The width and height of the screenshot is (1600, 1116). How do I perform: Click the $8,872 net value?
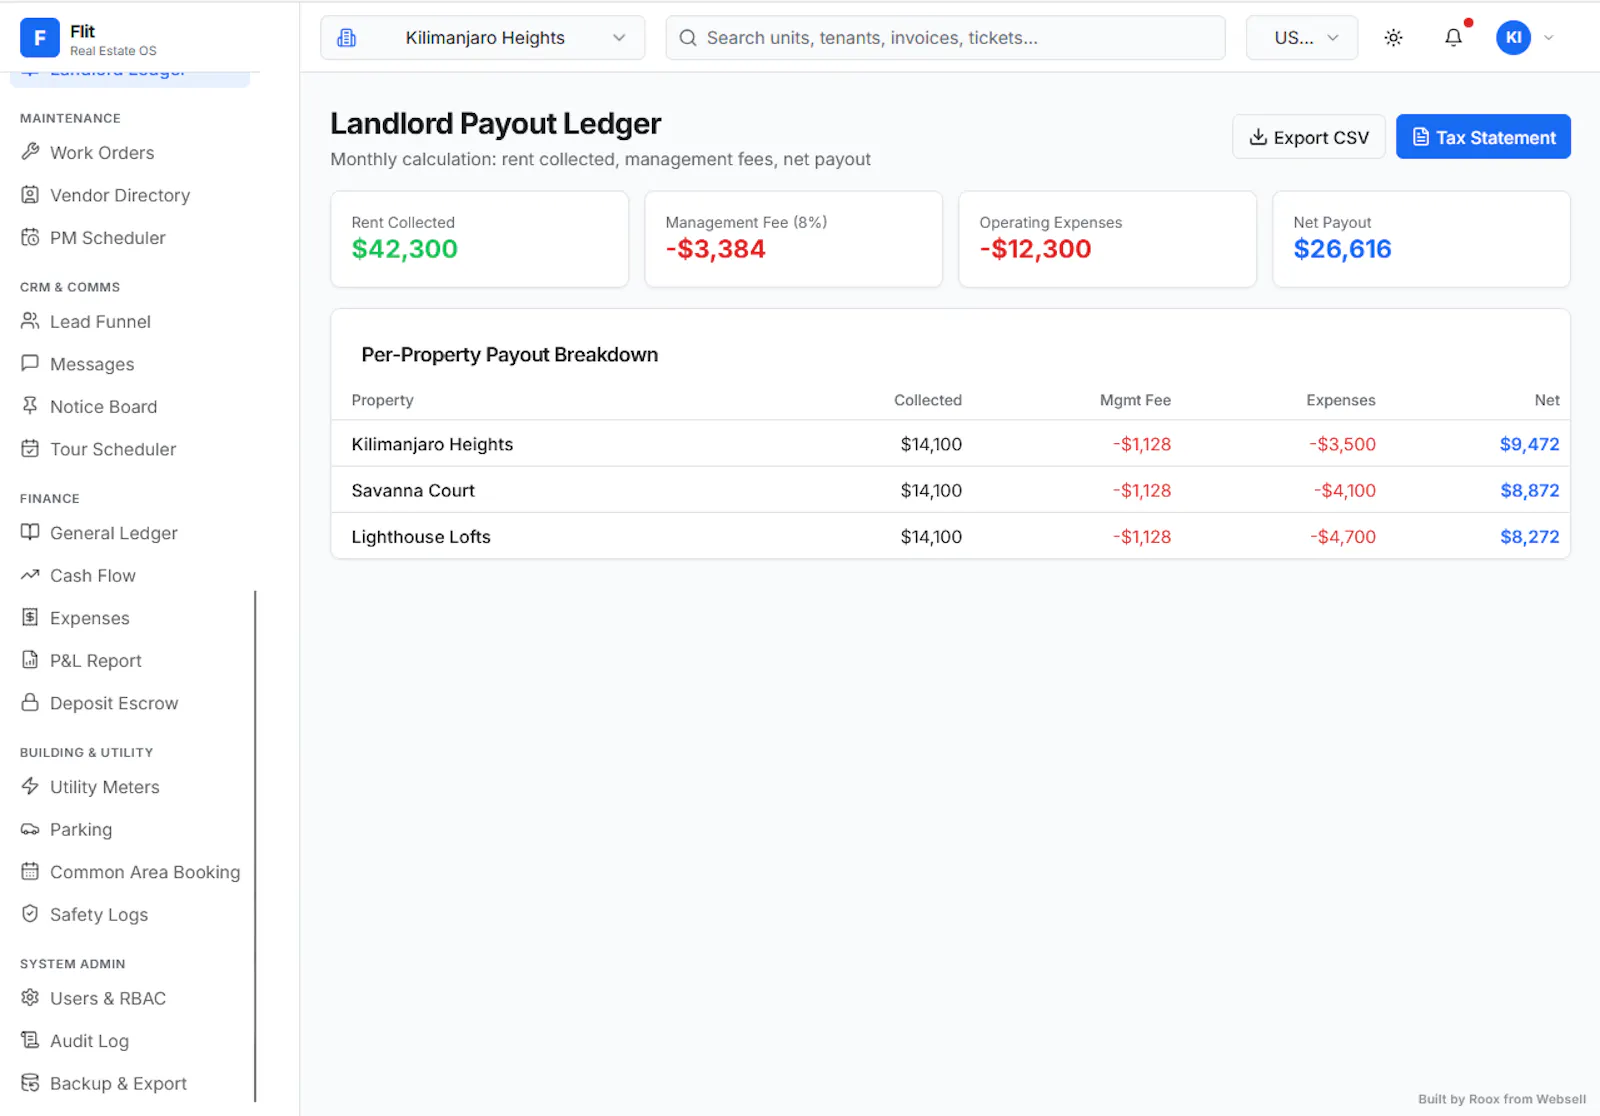(1529, 490)
